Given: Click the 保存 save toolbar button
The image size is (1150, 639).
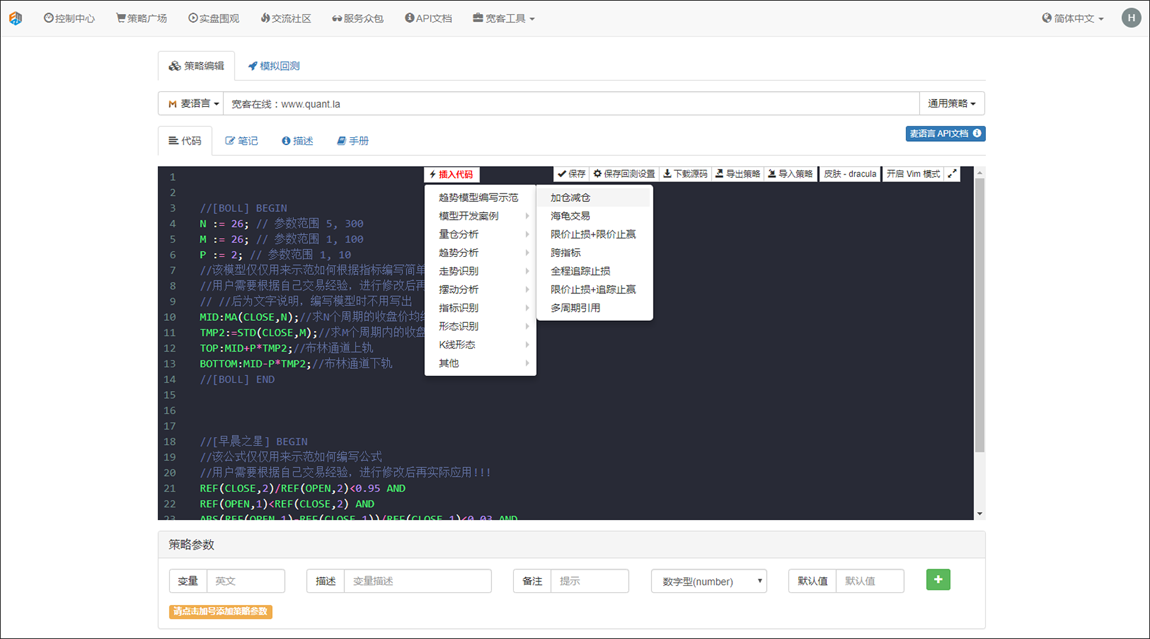Looking at the screenshot, I should (x=571, y=174).
